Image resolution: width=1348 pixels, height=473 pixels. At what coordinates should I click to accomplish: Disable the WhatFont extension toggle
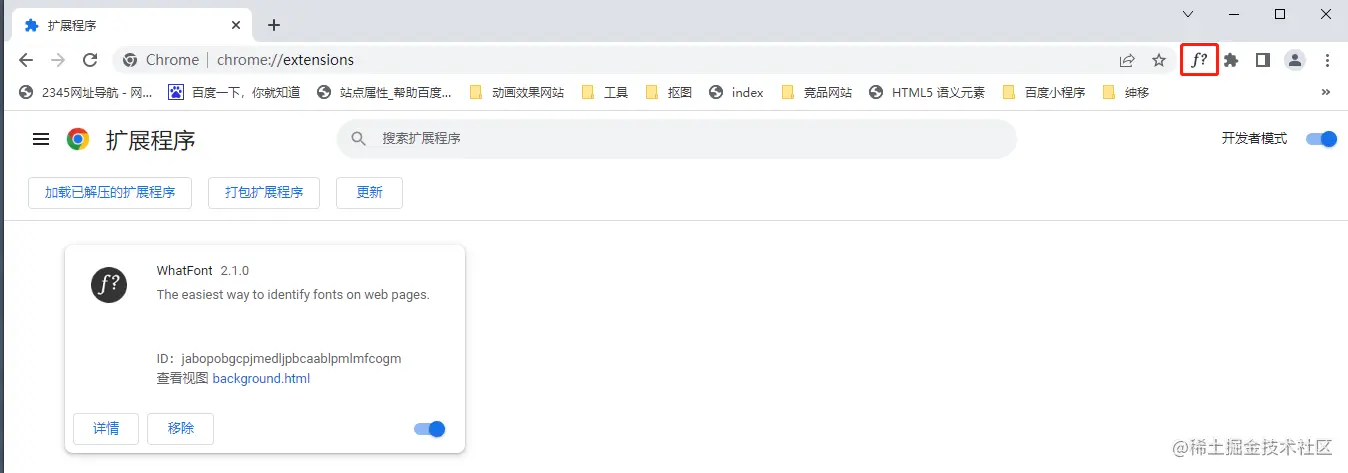tap(429, 429)
